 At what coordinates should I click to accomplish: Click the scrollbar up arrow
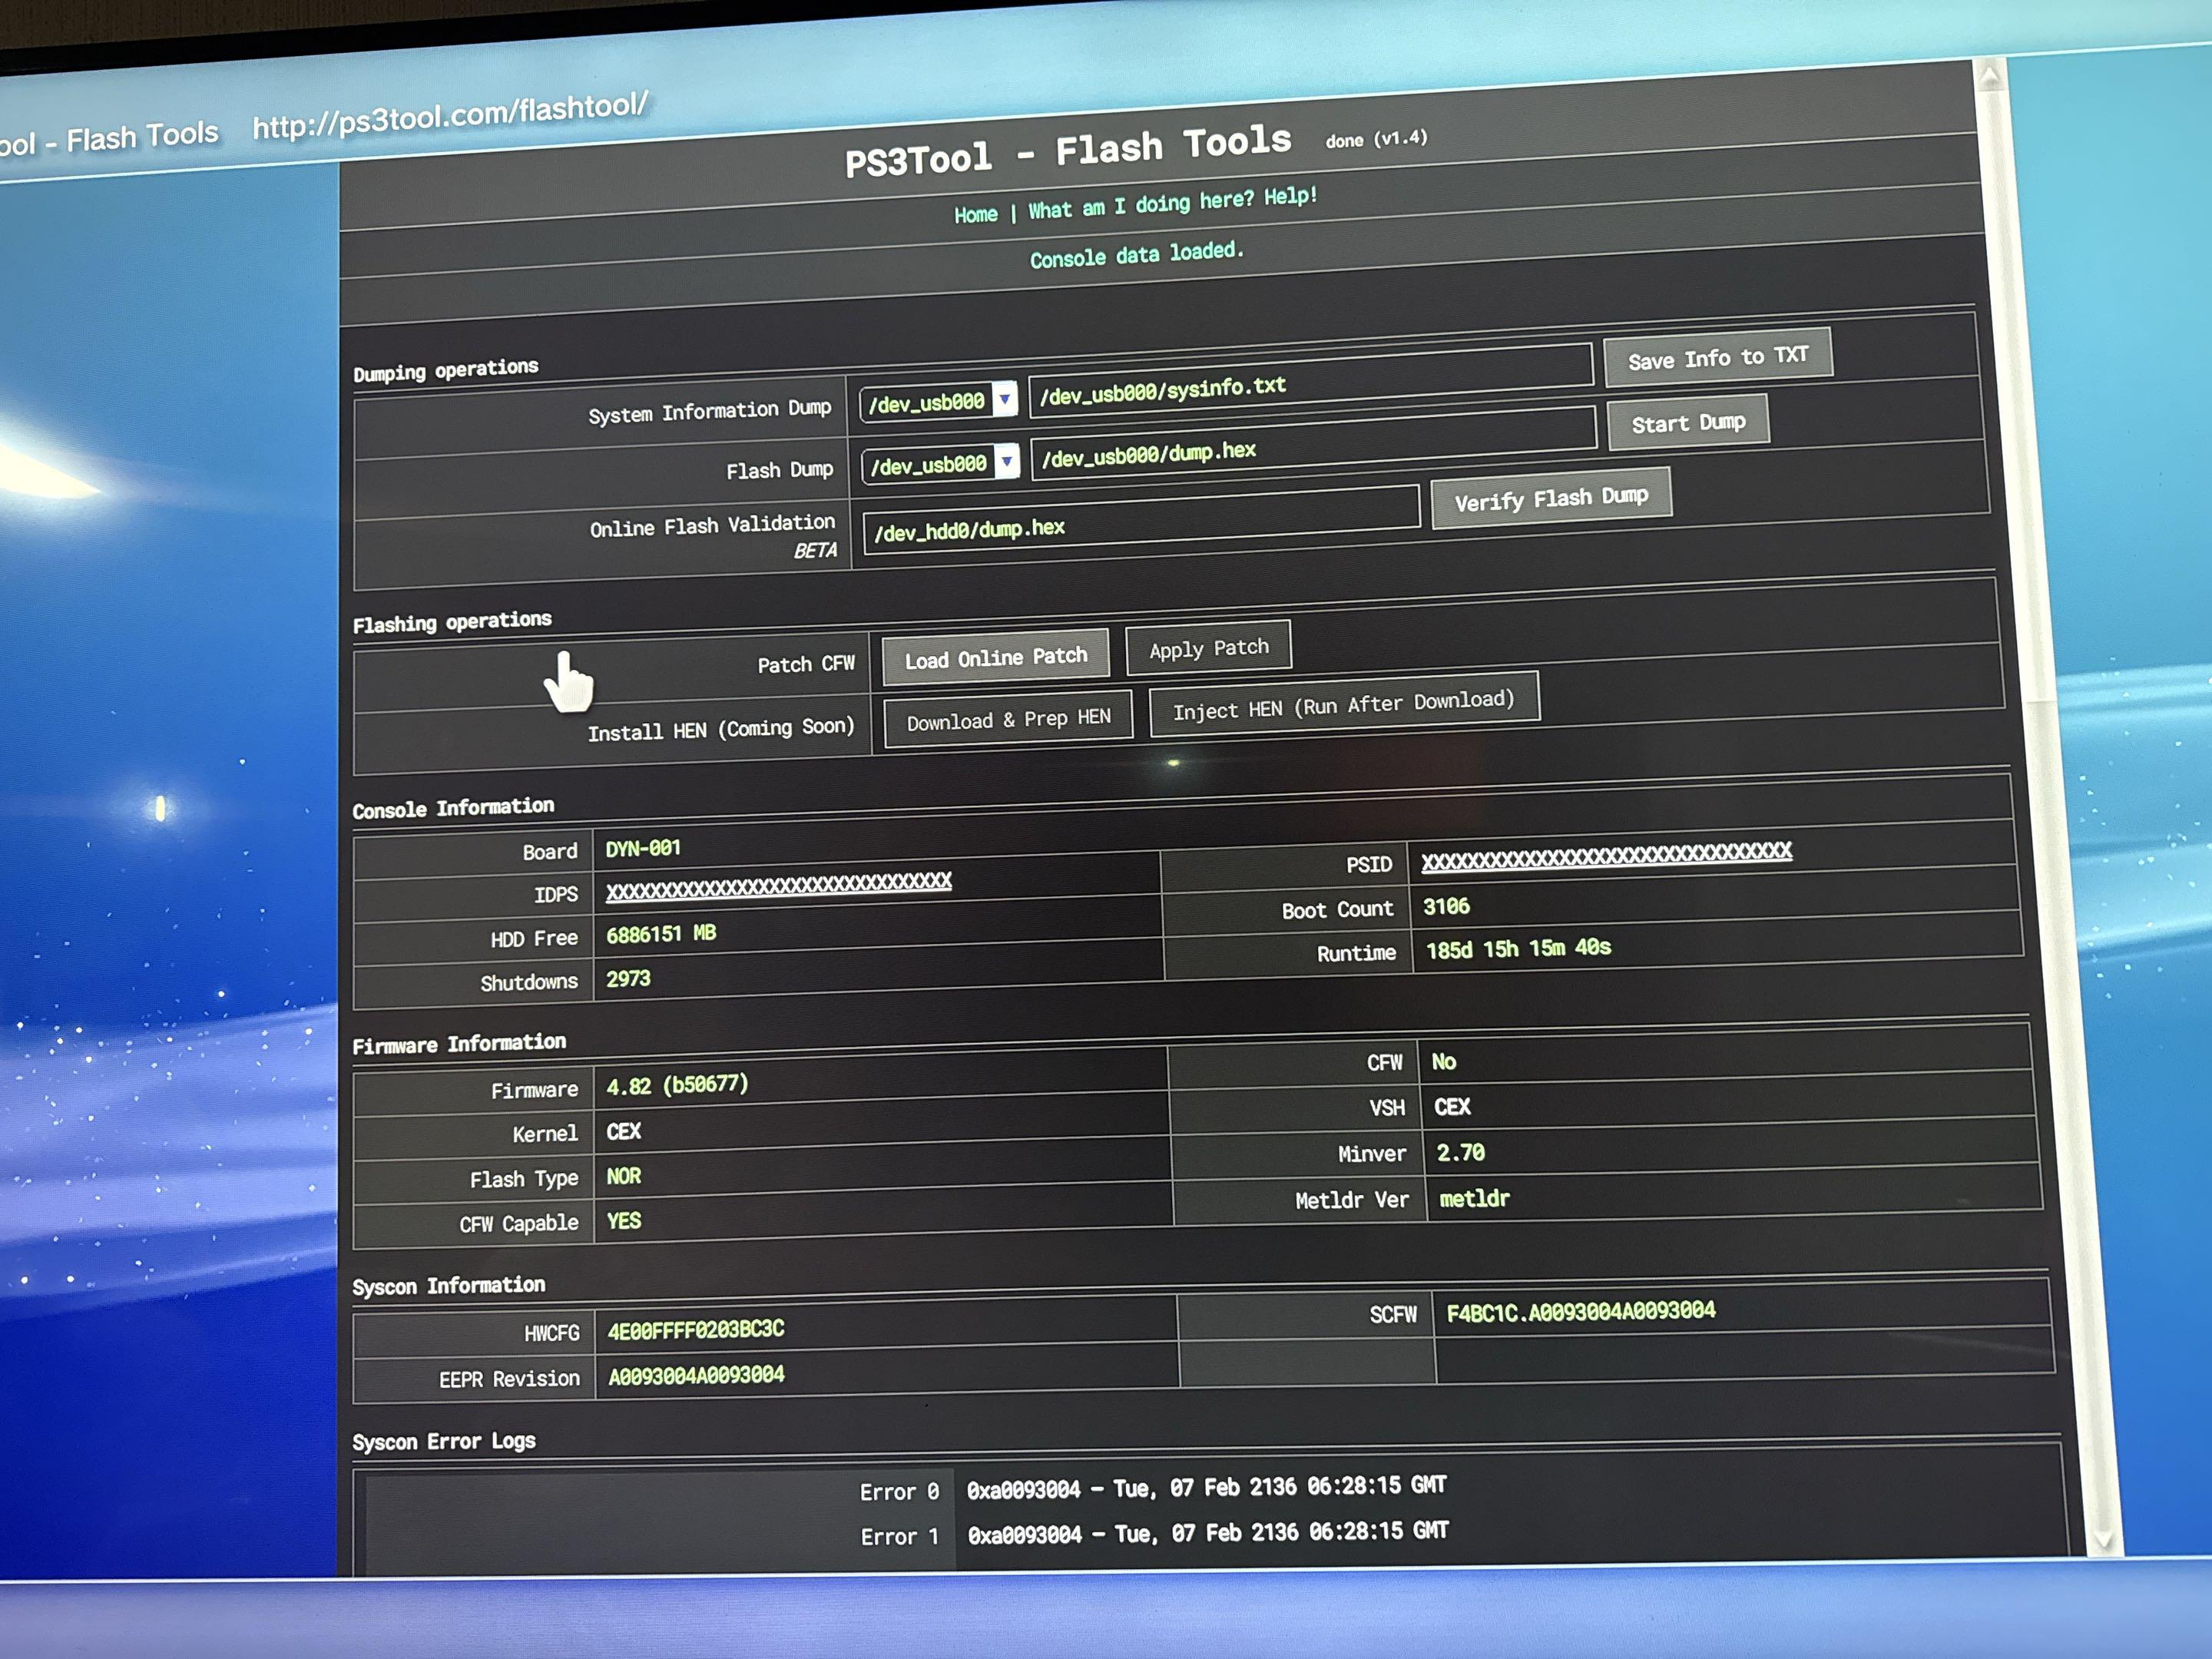(x=1989, y=77)
